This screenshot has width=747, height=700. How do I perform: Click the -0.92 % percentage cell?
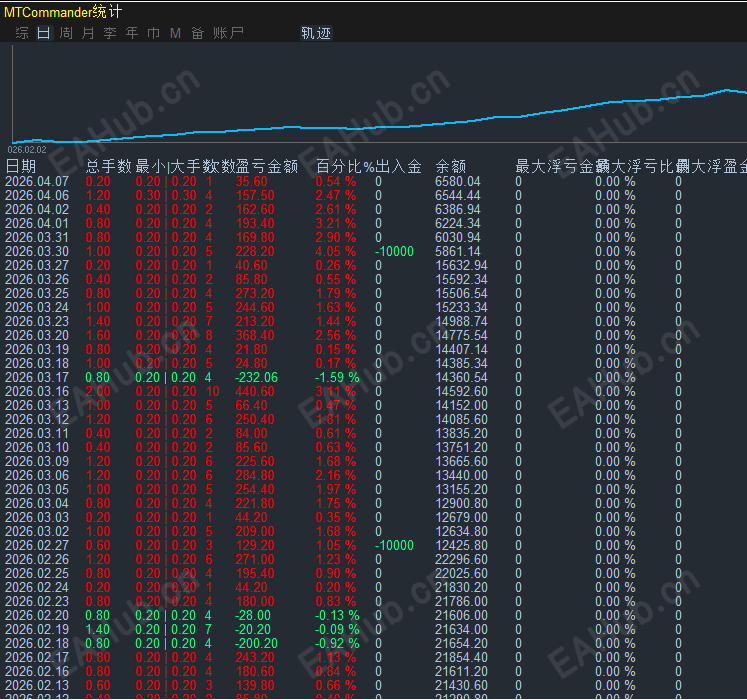click(x=337, y=643)
